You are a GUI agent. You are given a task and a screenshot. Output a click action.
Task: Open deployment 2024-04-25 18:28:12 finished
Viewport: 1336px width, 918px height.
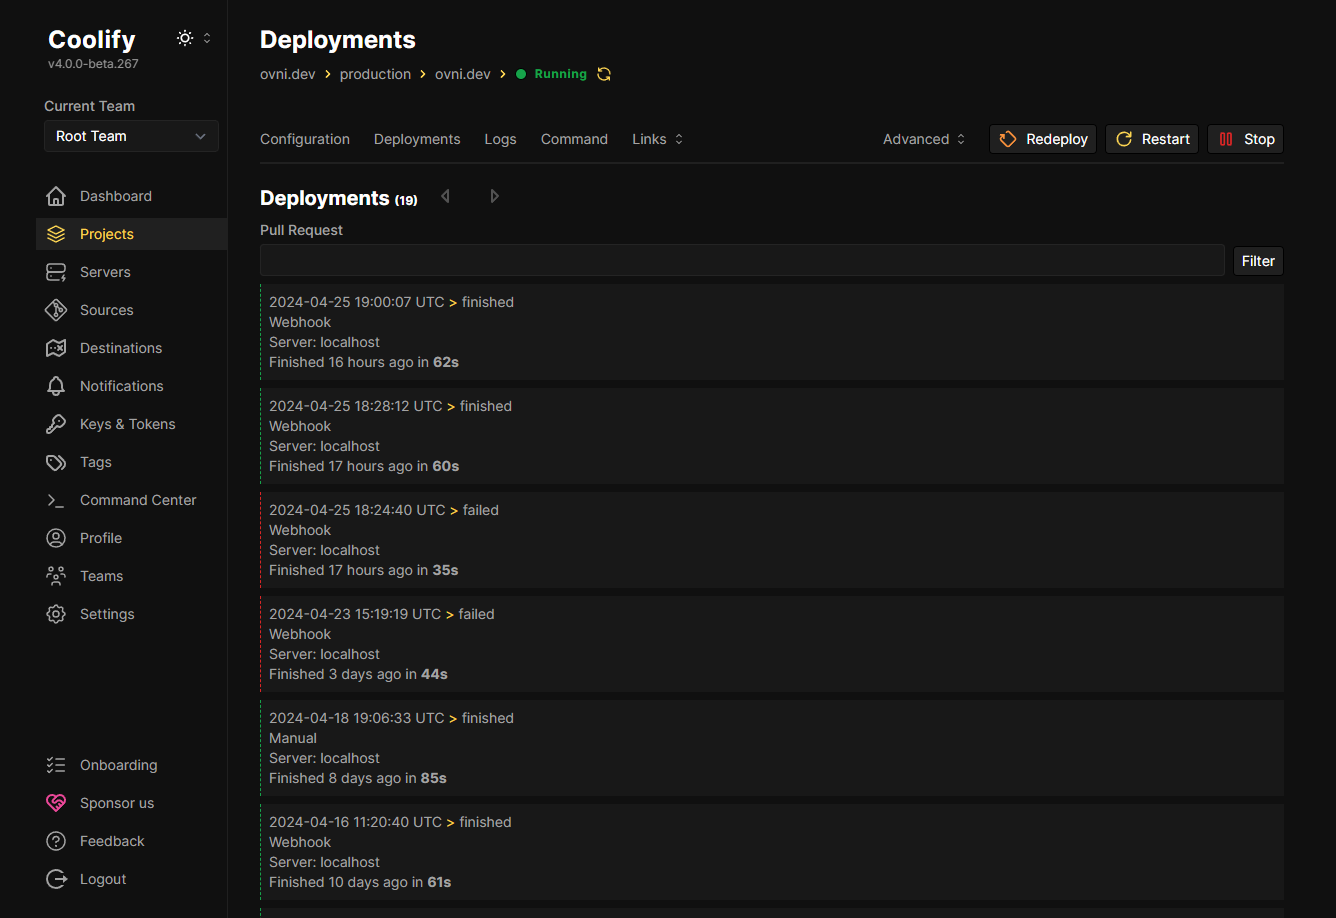[x=772, y=436]
